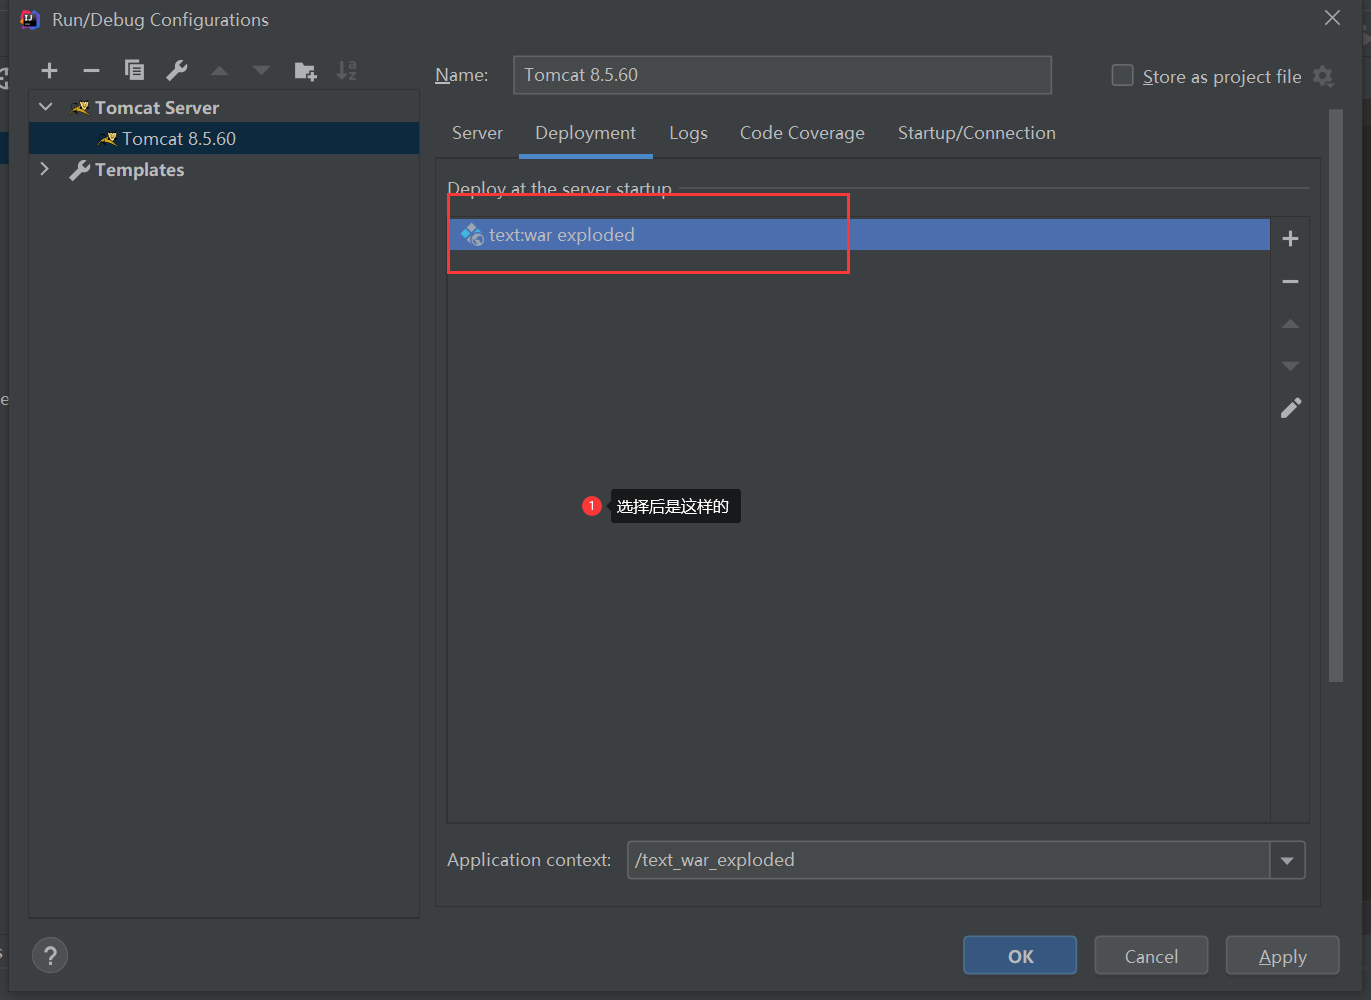1371x1000 pixels.
Task: Move configuration down in the list
Action: (x=261, y=70)
